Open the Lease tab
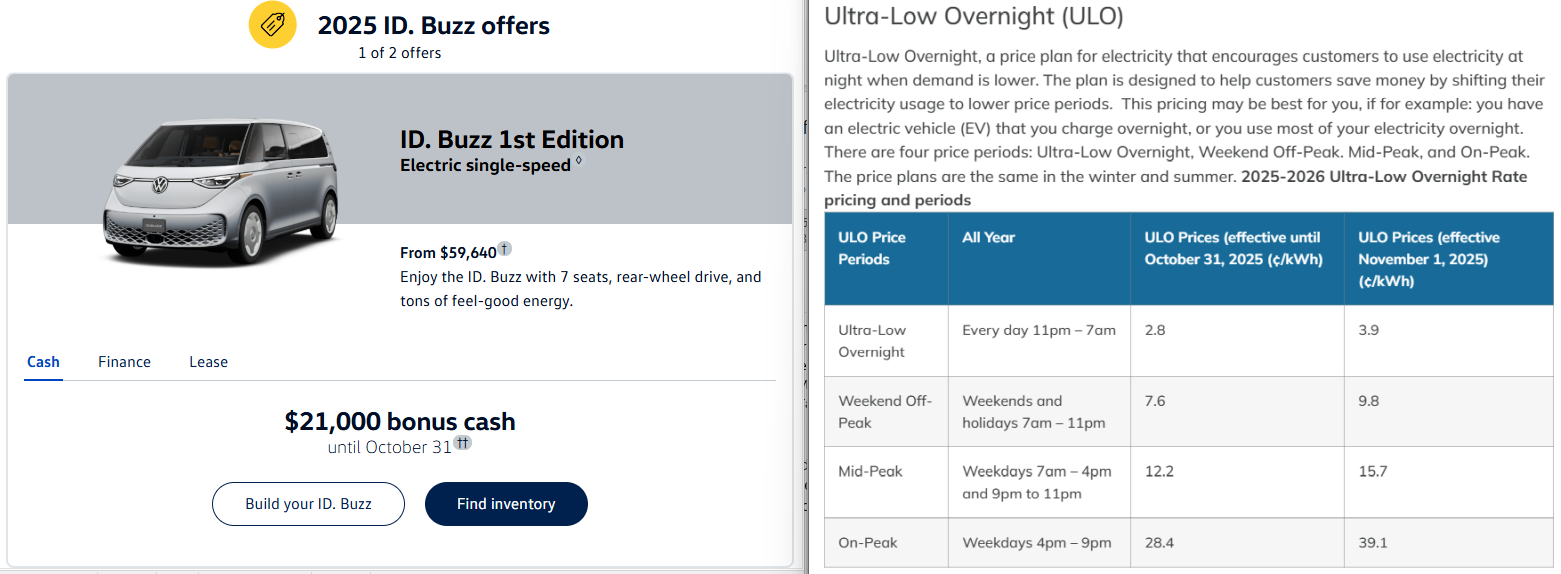The width and height of the screenshot is (1561, 574). pos(208,362)
